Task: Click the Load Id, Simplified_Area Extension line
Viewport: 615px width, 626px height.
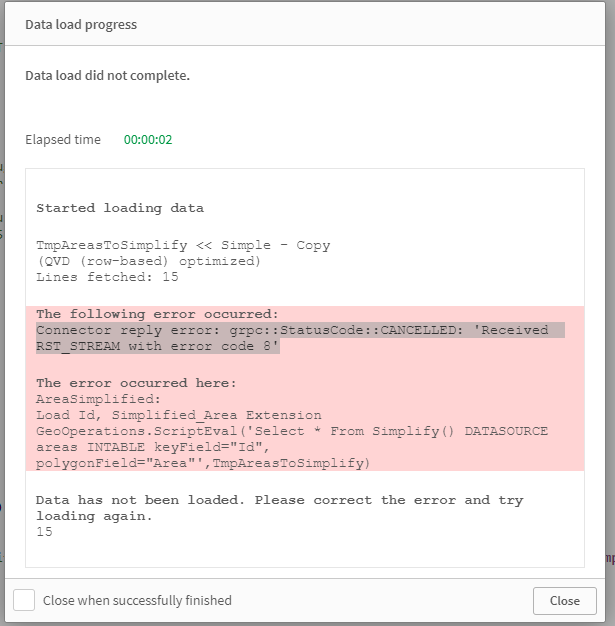Action: pyautogui.click(x=179, y=415)
